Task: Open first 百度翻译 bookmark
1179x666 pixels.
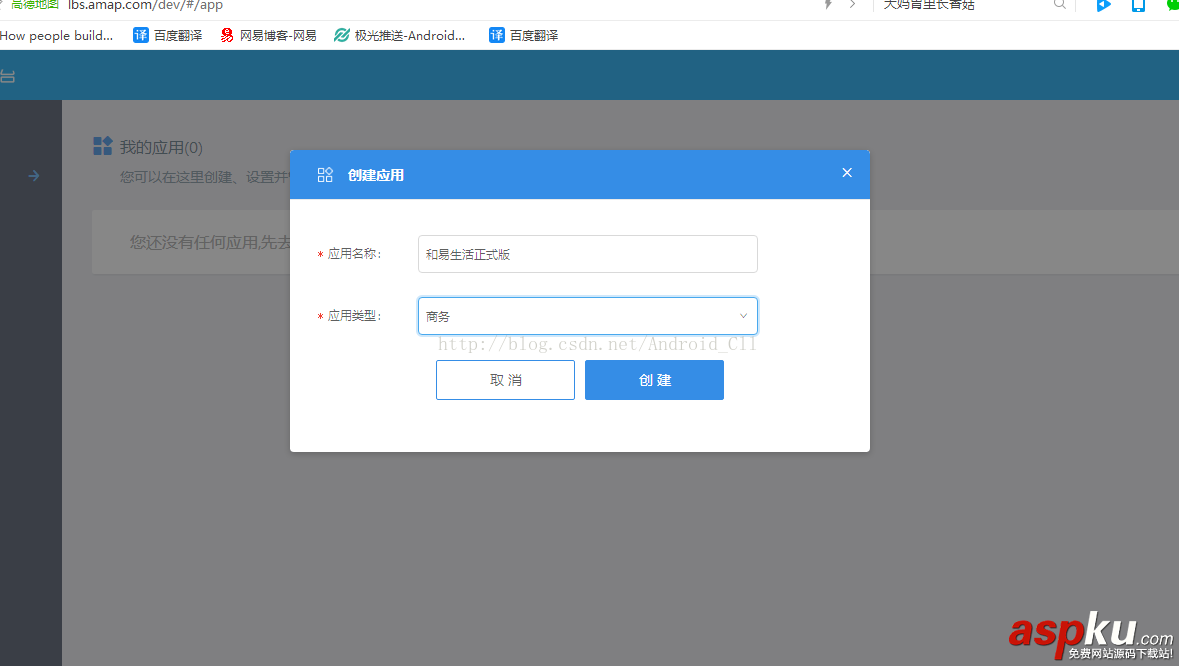Action: point(168,35)
